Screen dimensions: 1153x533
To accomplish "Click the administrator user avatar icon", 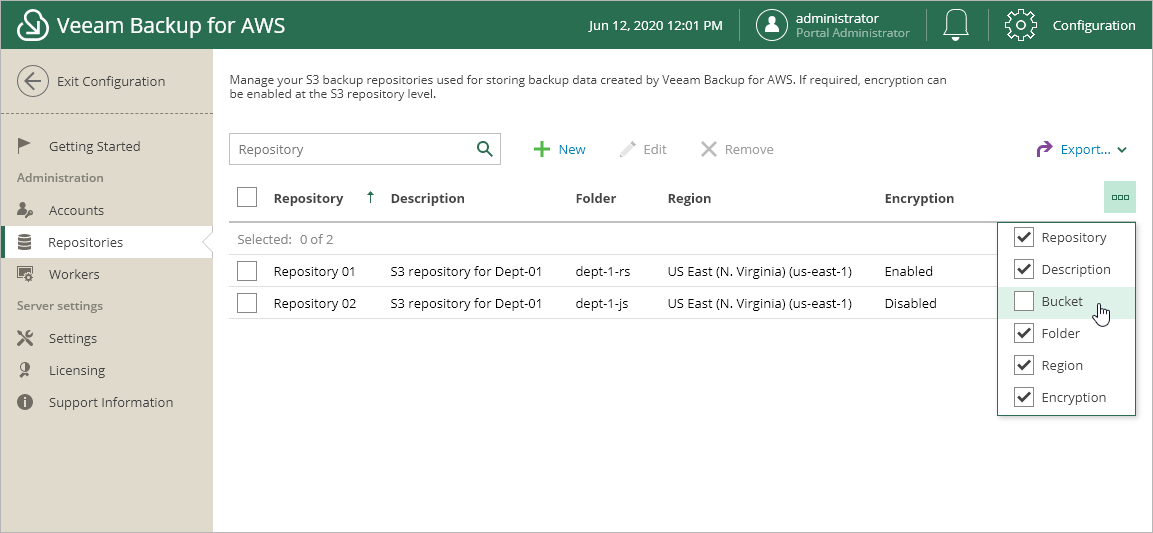I will (772, 25).
